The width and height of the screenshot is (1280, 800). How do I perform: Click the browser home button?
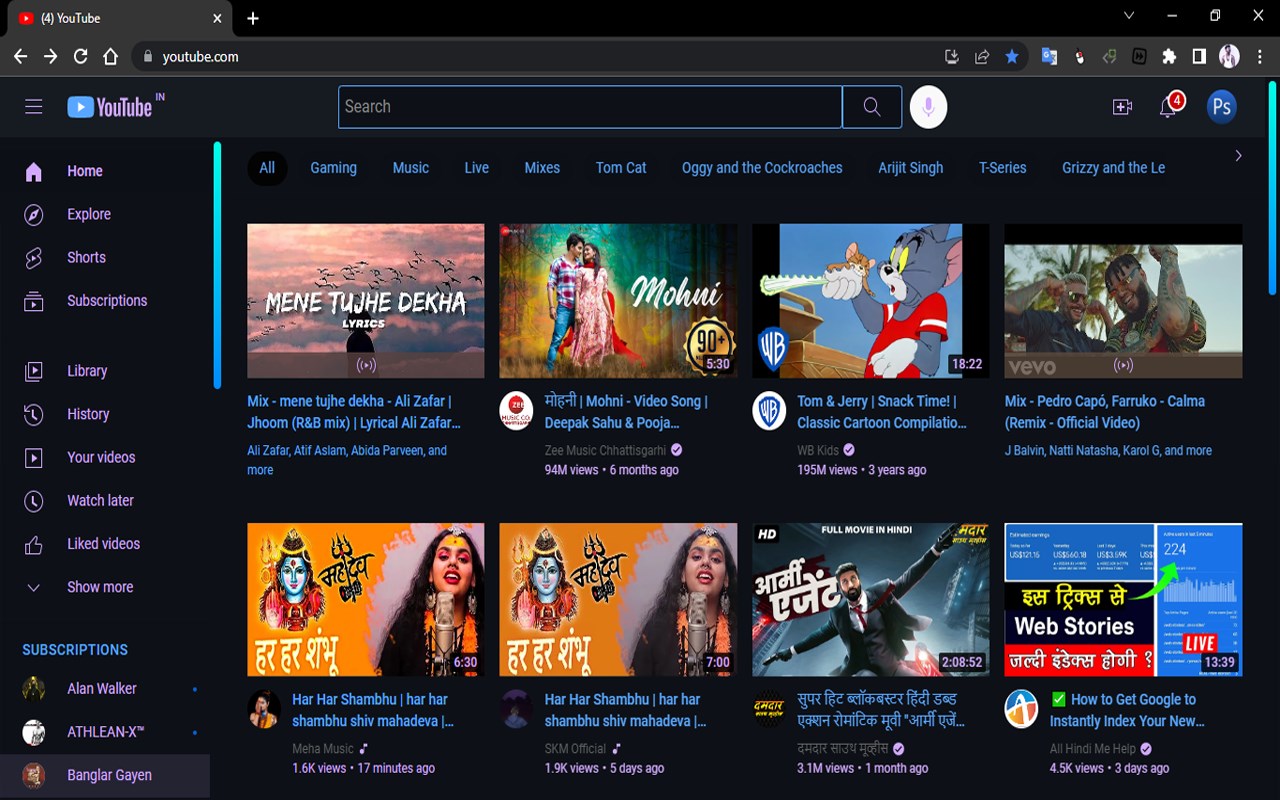pyautogui.click(x=110, y=57)
